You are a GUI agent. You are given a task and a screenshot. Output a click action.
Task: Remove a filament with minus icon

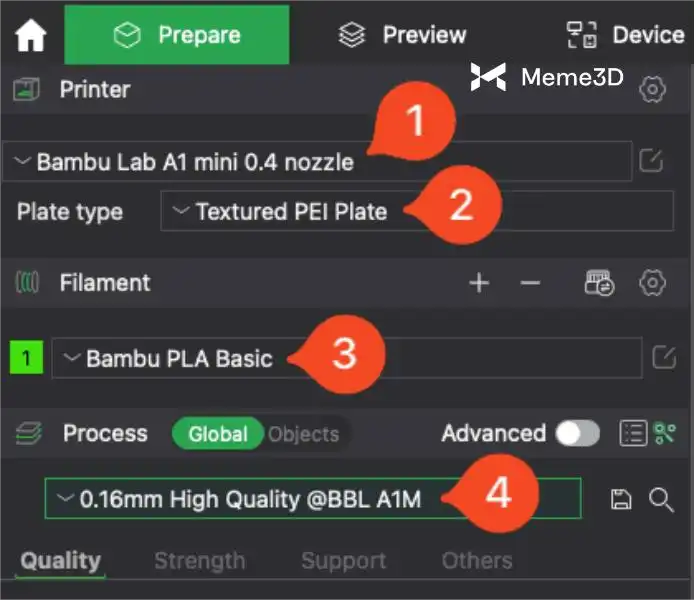[x=530, y=283]
